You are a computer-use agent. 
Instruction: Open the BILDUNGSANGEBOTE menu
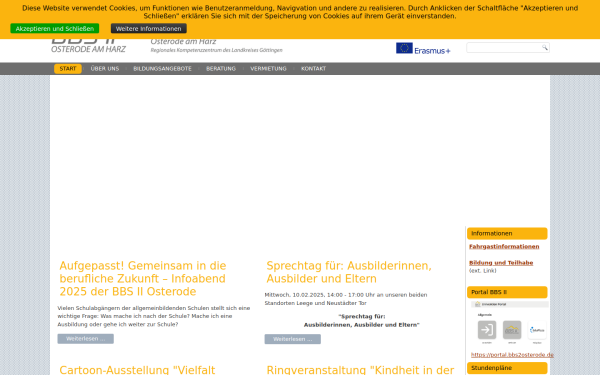click(162, 68)
